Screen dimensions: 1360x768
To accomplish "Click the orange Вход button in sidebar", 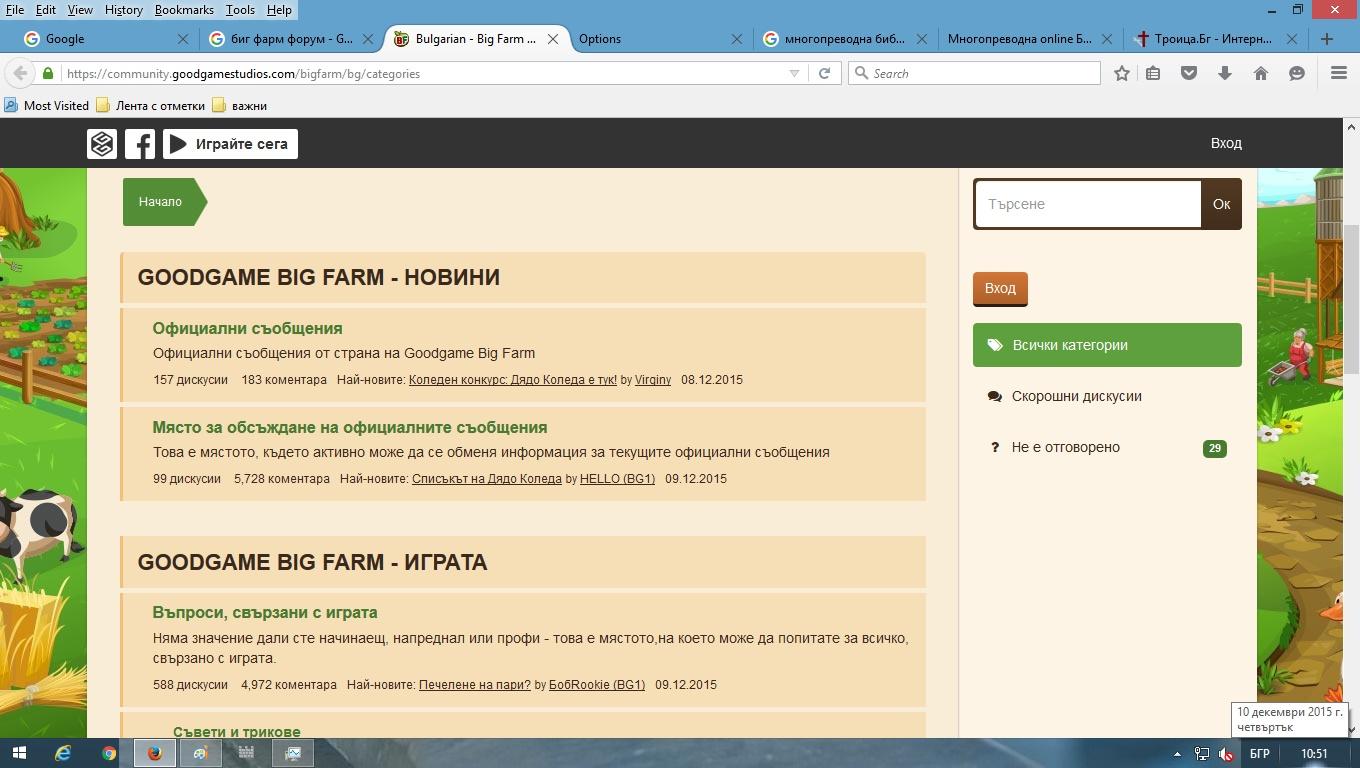I will (x=1000, y=288).
